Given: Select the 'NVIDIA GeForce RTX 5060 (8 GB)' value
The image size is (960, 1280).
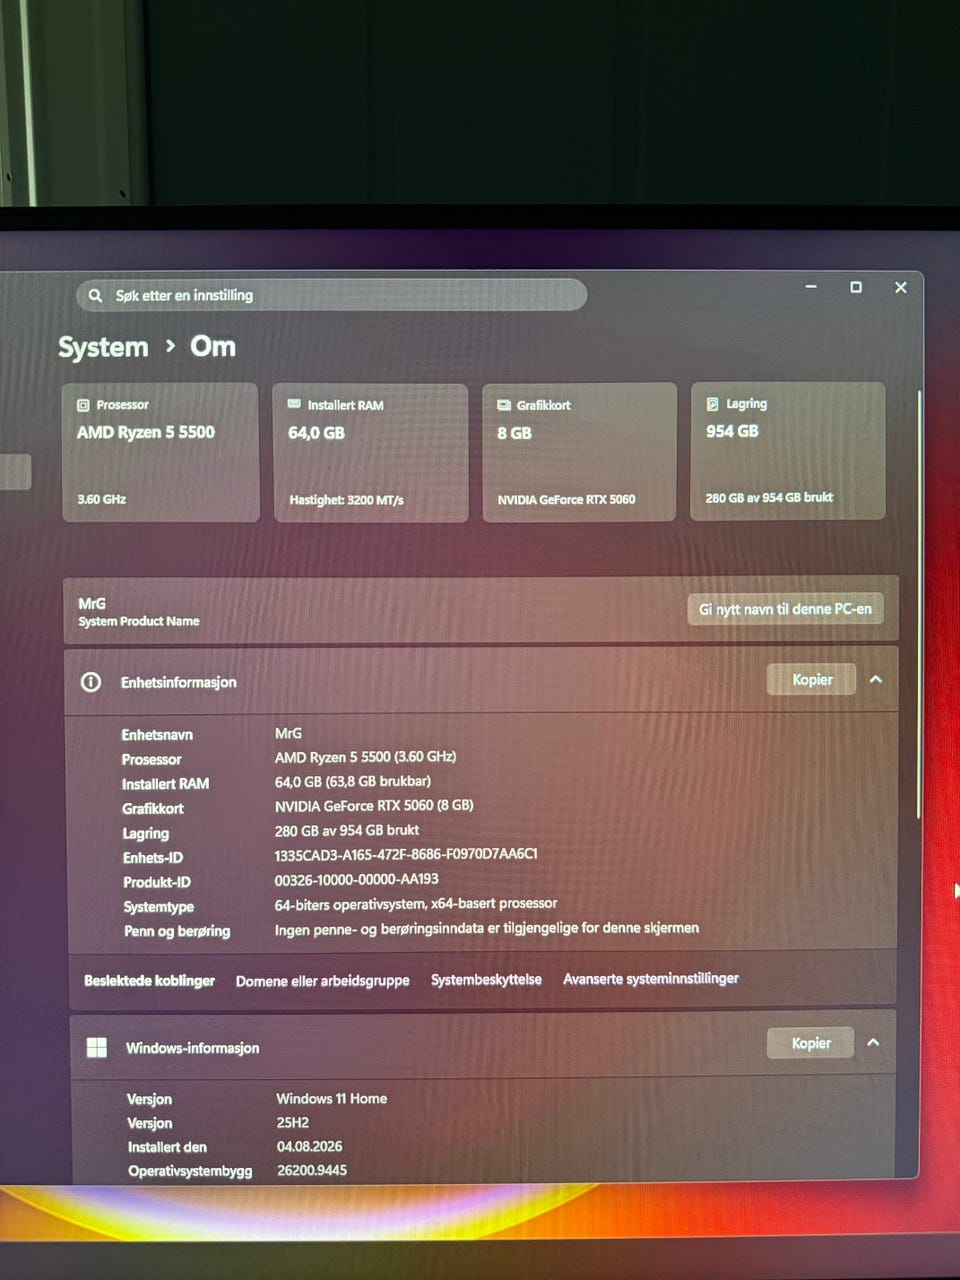Looking at the screenshot, I should click(374, 805).
